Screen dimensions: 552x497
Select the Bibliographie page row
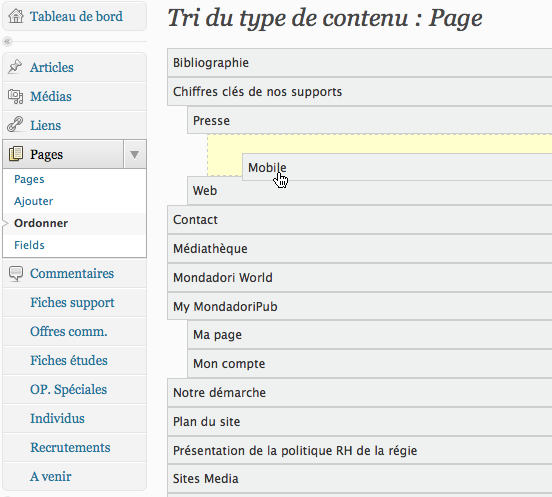[x=359, y=63]
